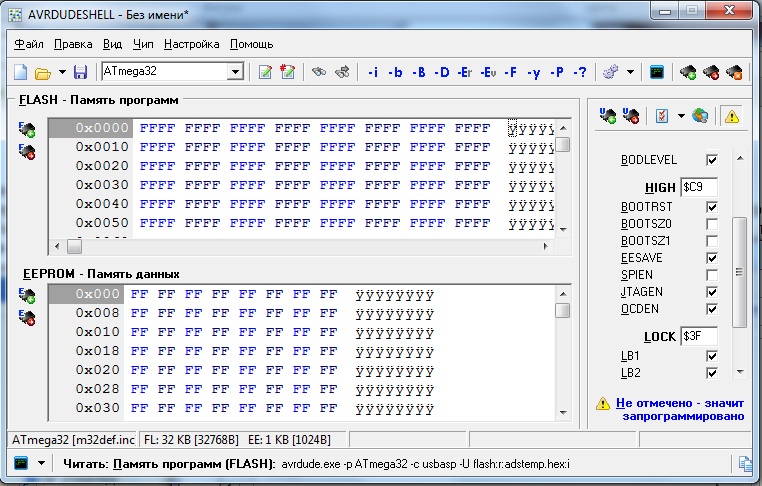Image resolution: width=762 pixels, height=486 pixels.
Task: Click the FLASH horizontal scrollbar
Action: (300, 246)
